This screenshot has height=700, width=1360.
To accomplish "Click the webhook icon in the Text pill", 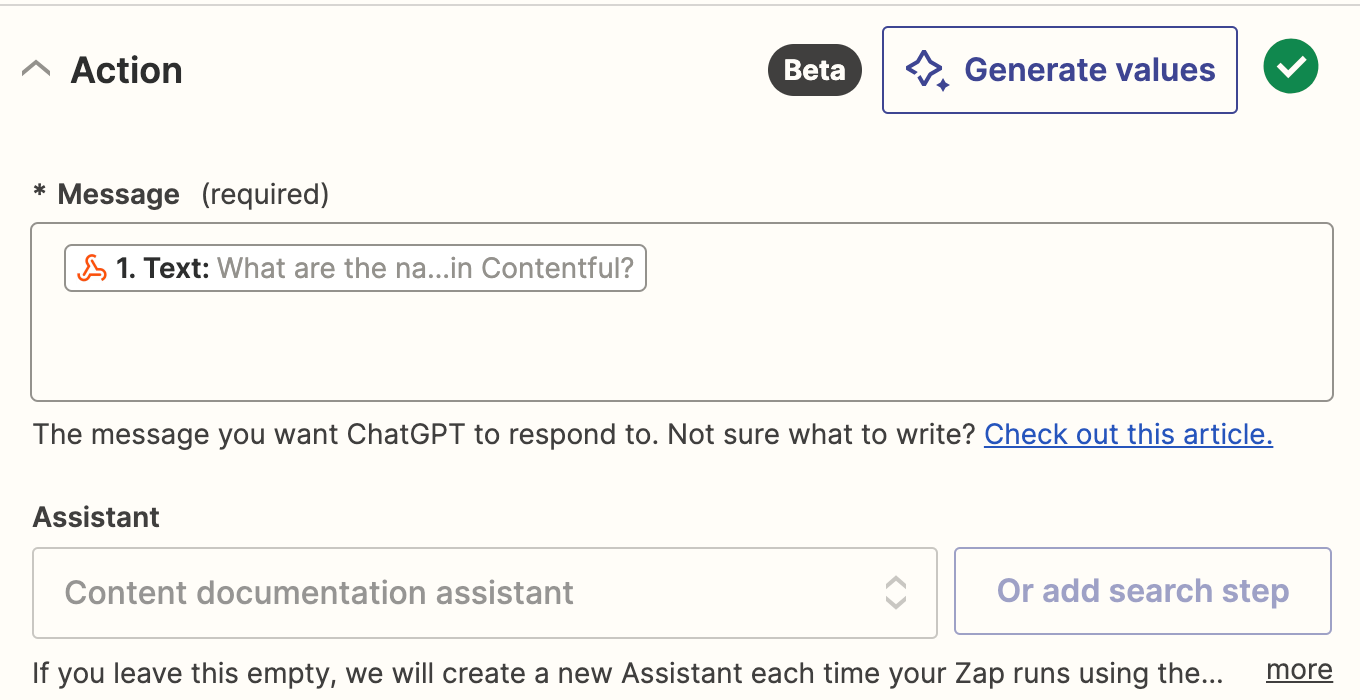I will [x=92, y=268].
